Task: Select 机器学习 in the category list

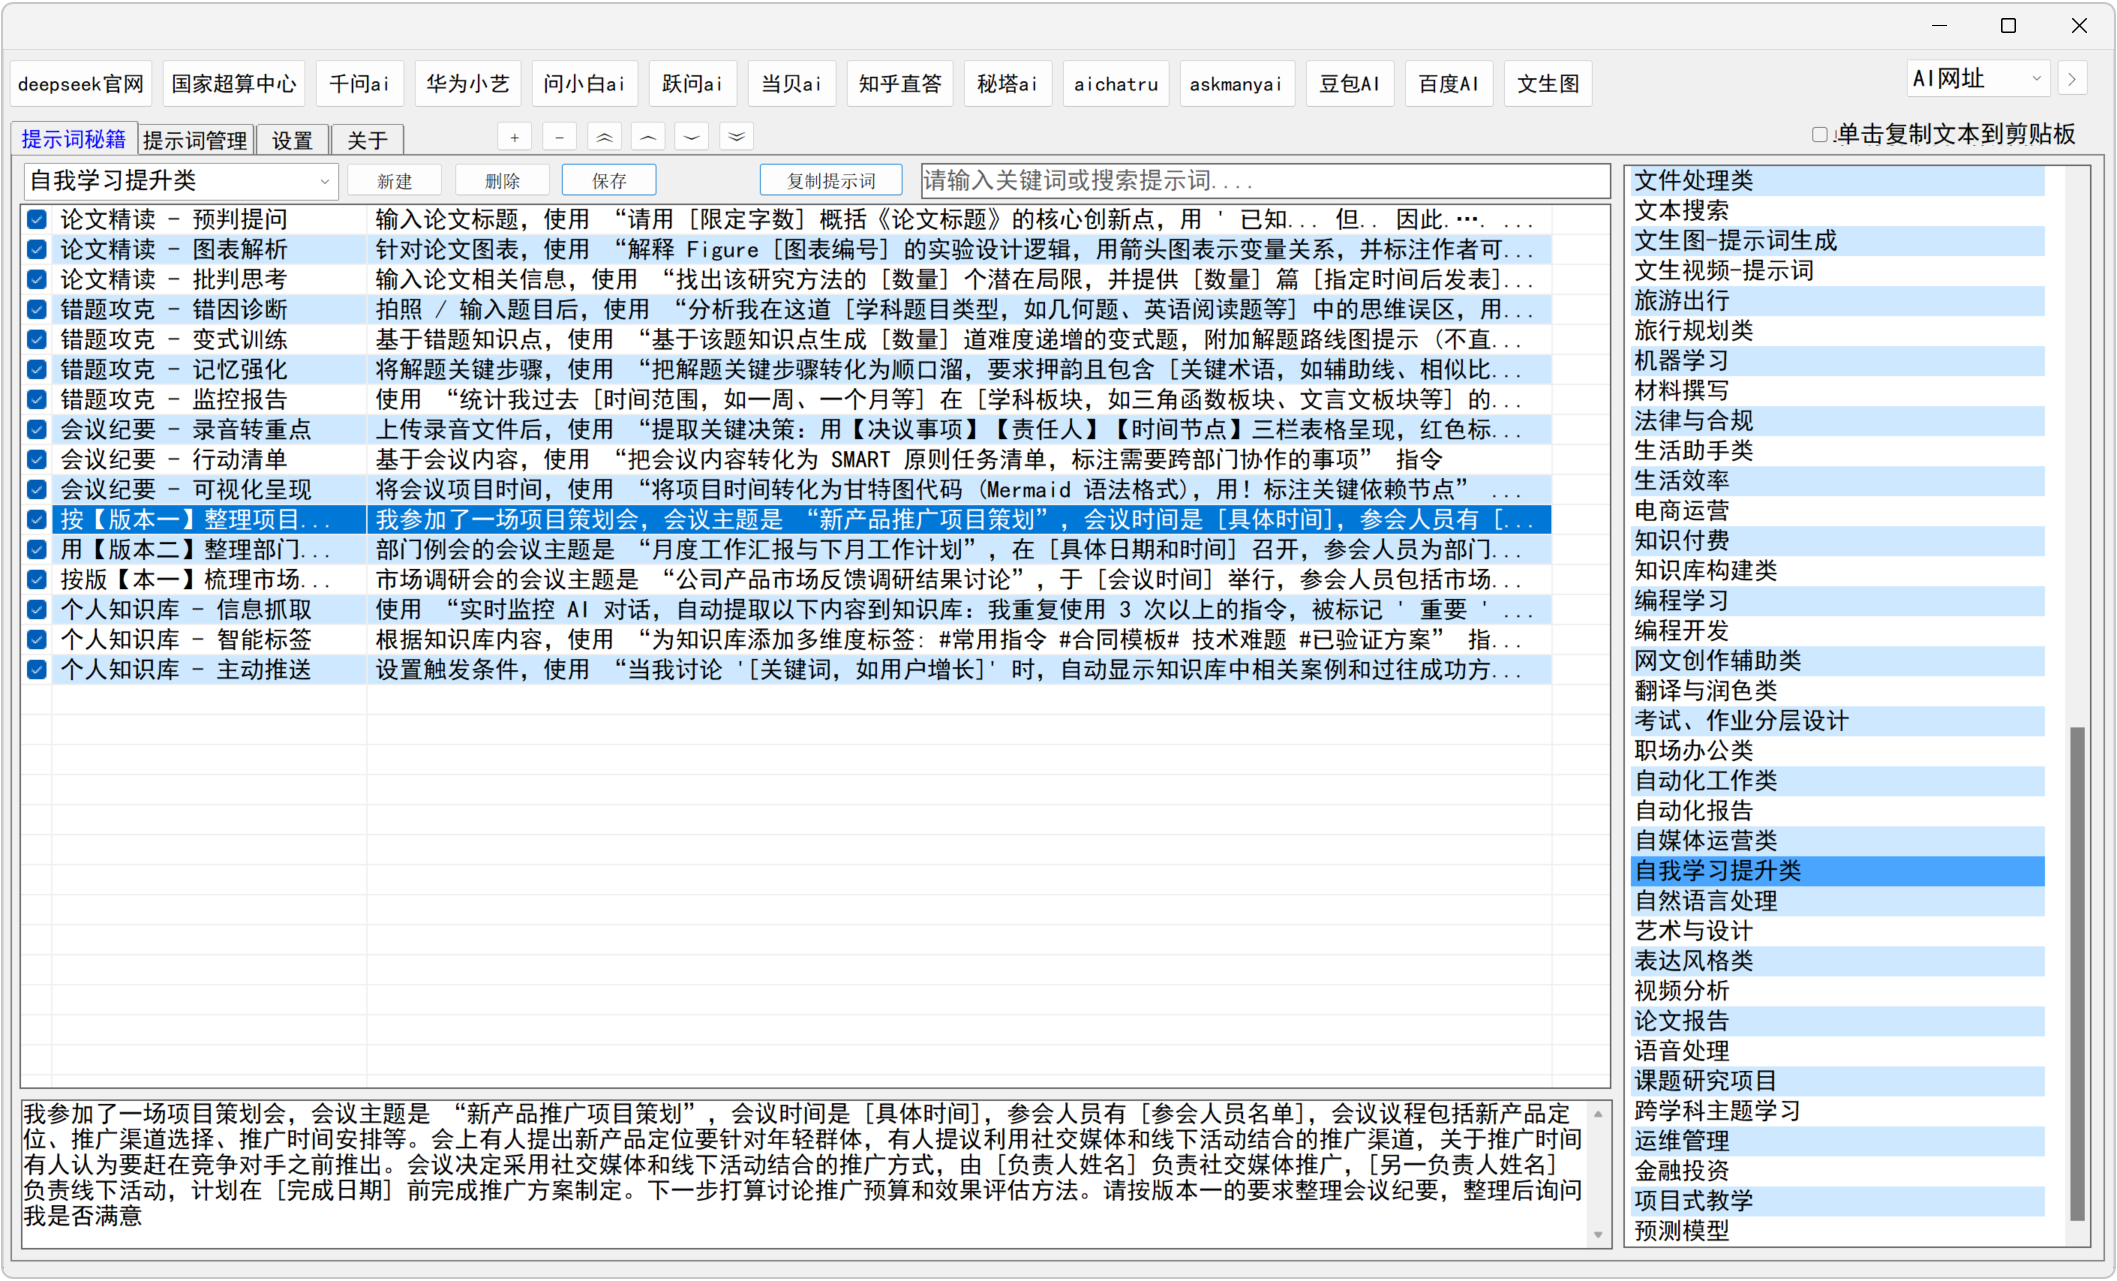Action: tap(1838, 361)
